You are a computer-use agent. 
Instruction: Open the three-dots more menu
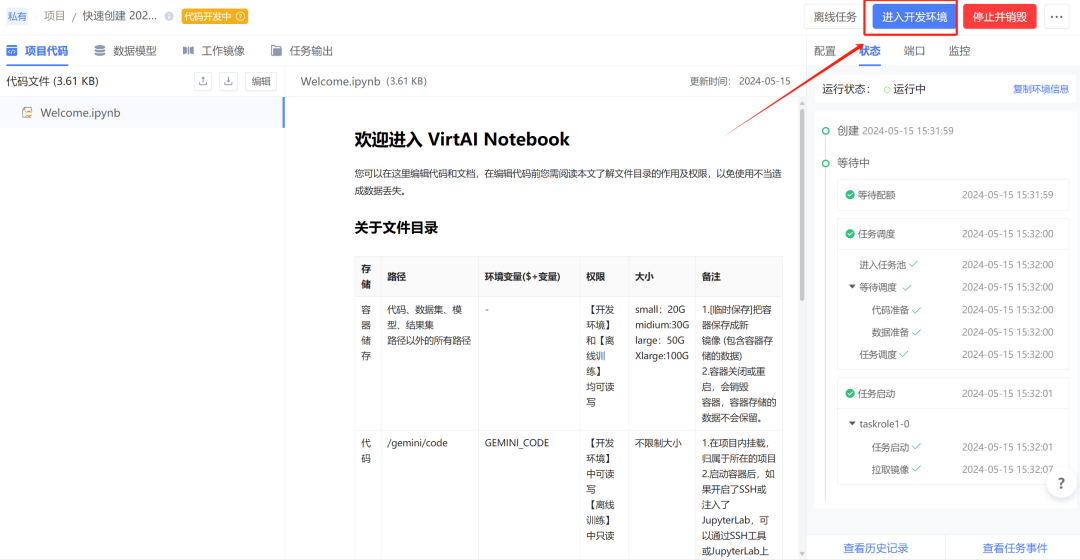[x=1057, y=17]
